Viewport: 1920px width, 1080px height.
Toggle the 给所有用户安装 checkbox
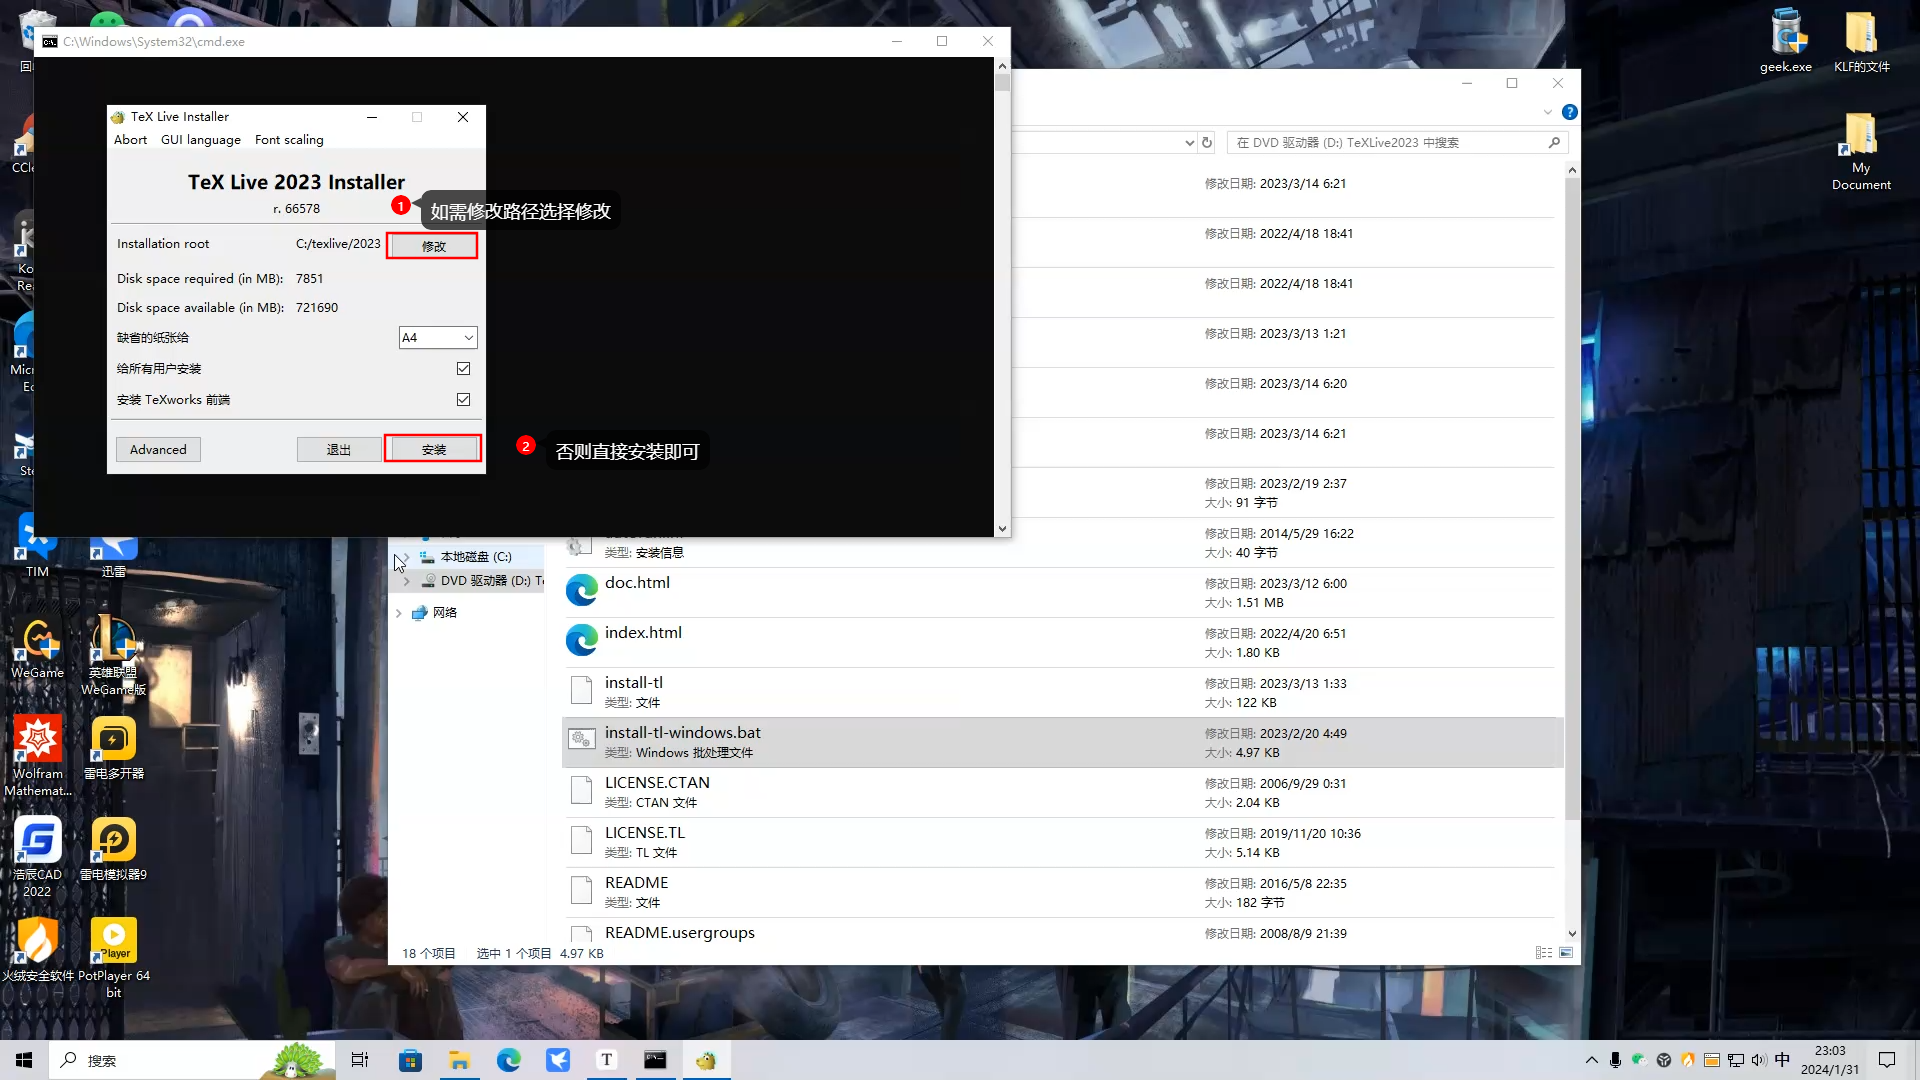(463, 368)
